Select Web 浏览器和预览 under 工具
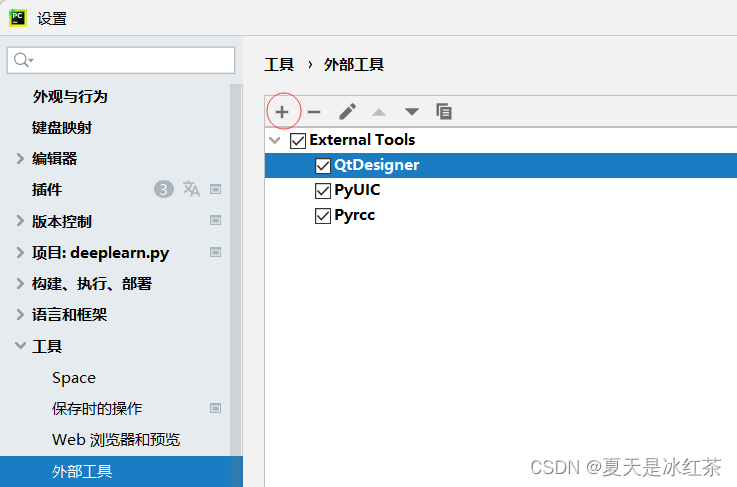The image size is (737, 487). click(116, 440)
